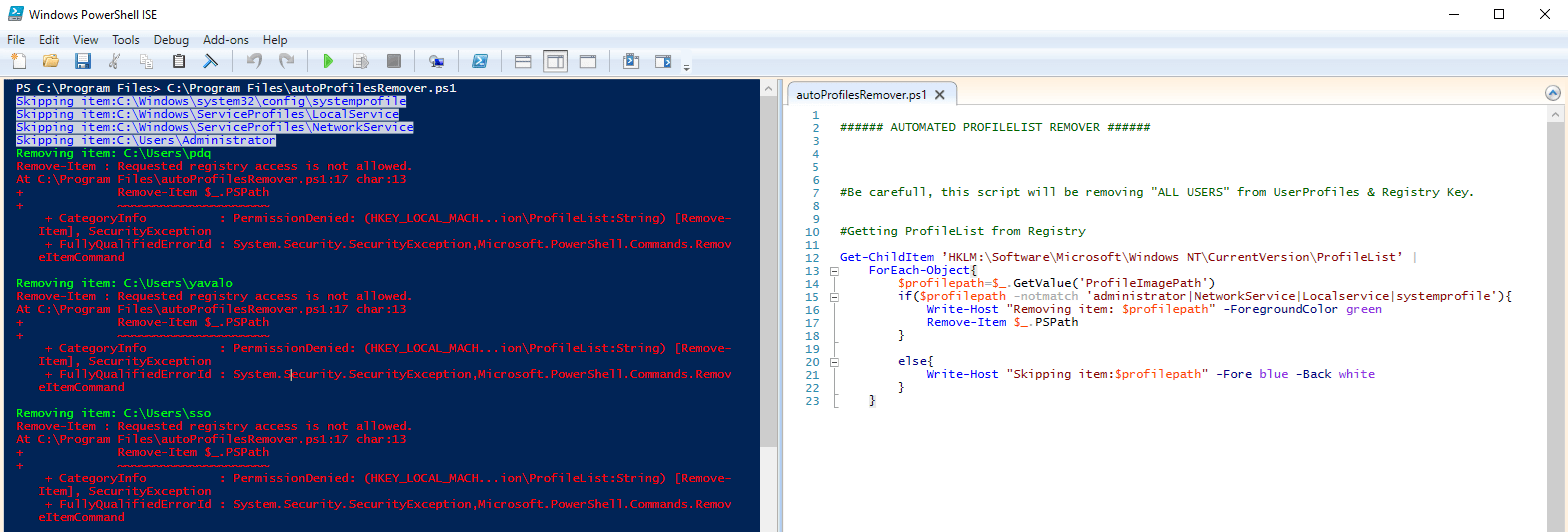Open new remote PowerShell tab
The image size is (1568, 532).
pyautogui.click(x=437, y=61)
